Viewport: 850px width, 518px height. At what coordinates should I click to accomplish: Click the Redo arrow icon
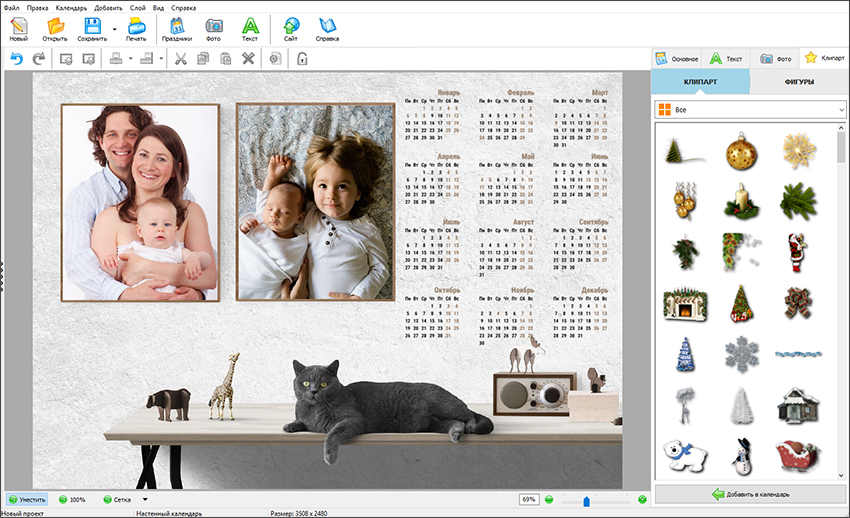coord(38,59)
